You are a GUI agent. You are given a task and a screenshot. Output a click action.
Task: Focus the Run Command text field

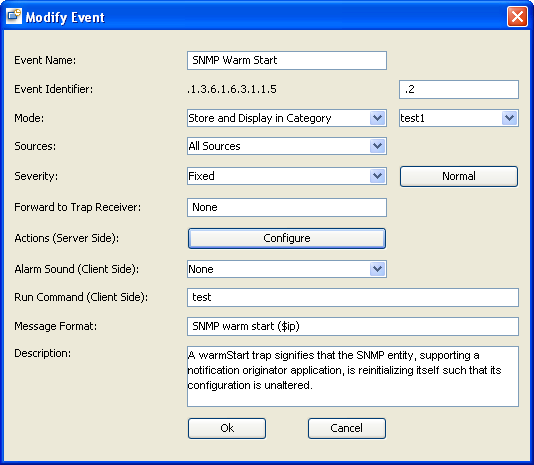coord(353,297)
